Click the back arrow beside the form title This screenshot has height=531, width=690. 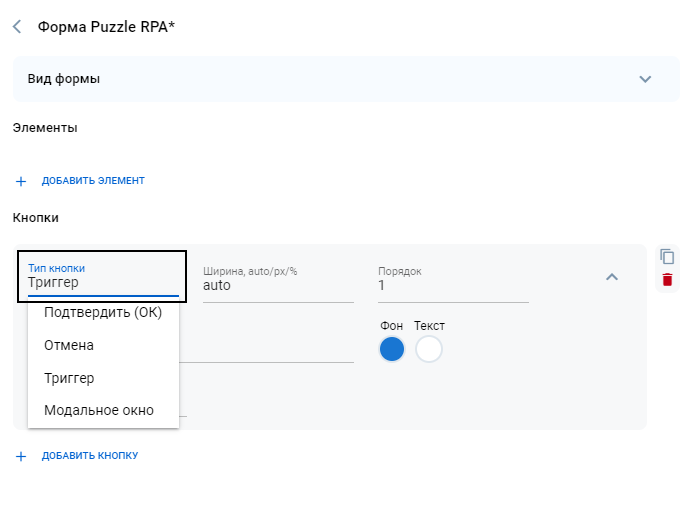(17, 27)
